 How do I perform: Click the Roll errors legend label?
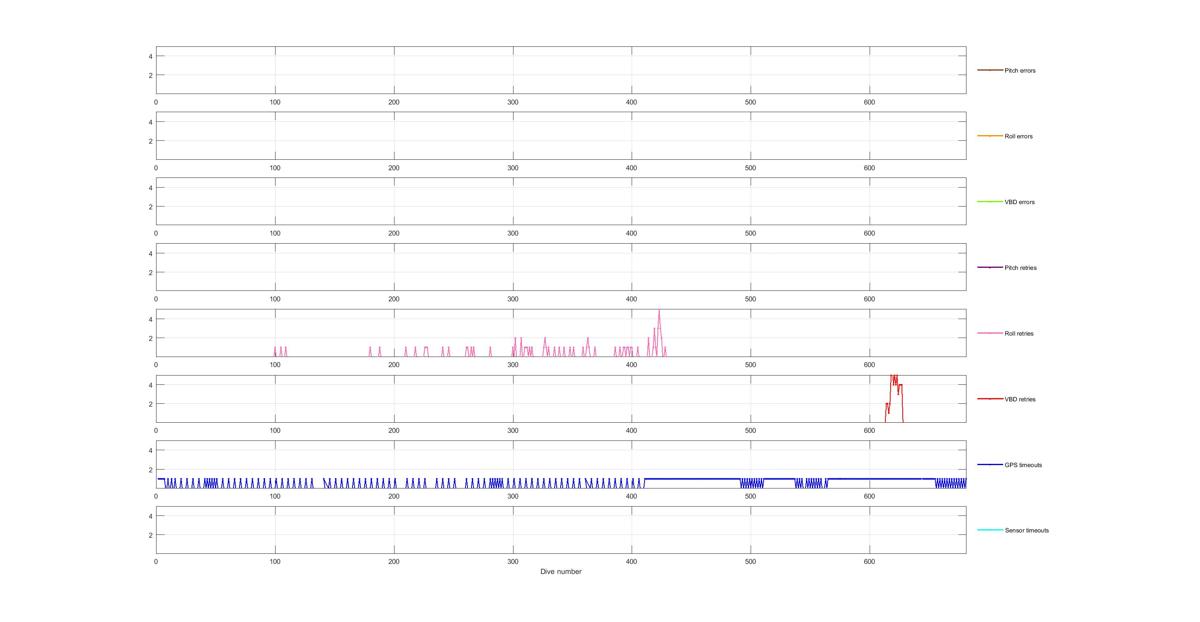[x=1019, y=136]
